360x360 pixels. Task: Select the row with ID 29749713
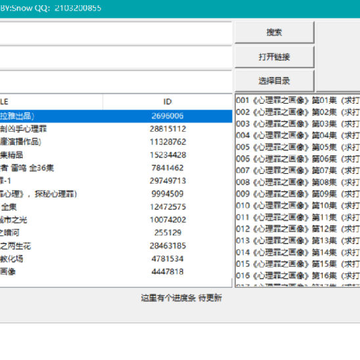116,181
